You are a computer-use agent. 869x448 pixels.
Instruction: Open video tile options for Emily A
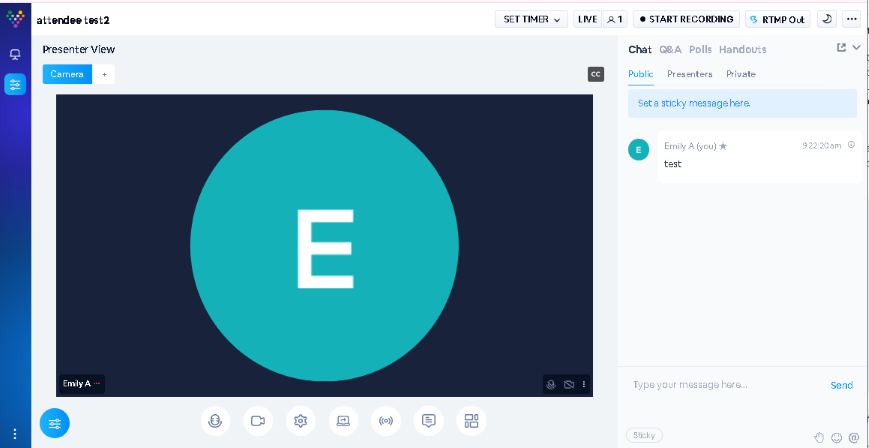point(584,384)
